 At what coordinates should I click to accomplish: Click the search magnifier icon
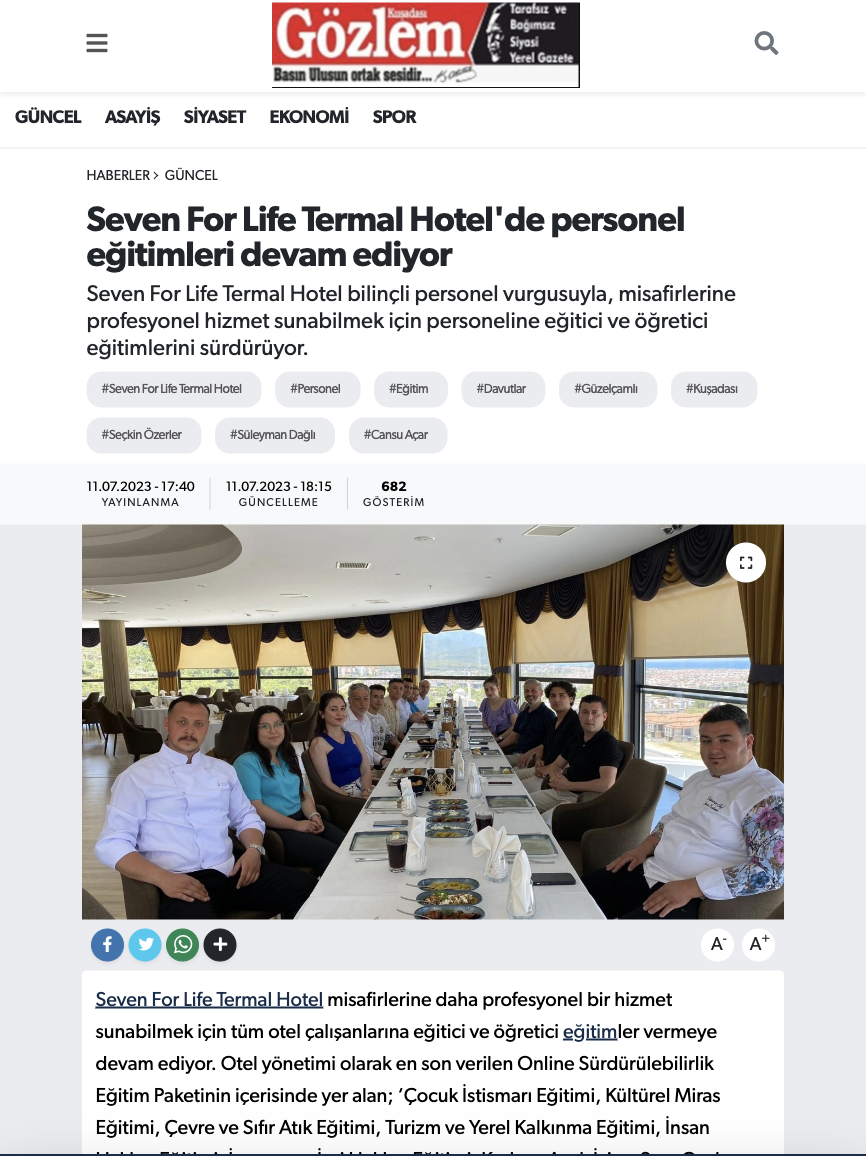(767, 43)
